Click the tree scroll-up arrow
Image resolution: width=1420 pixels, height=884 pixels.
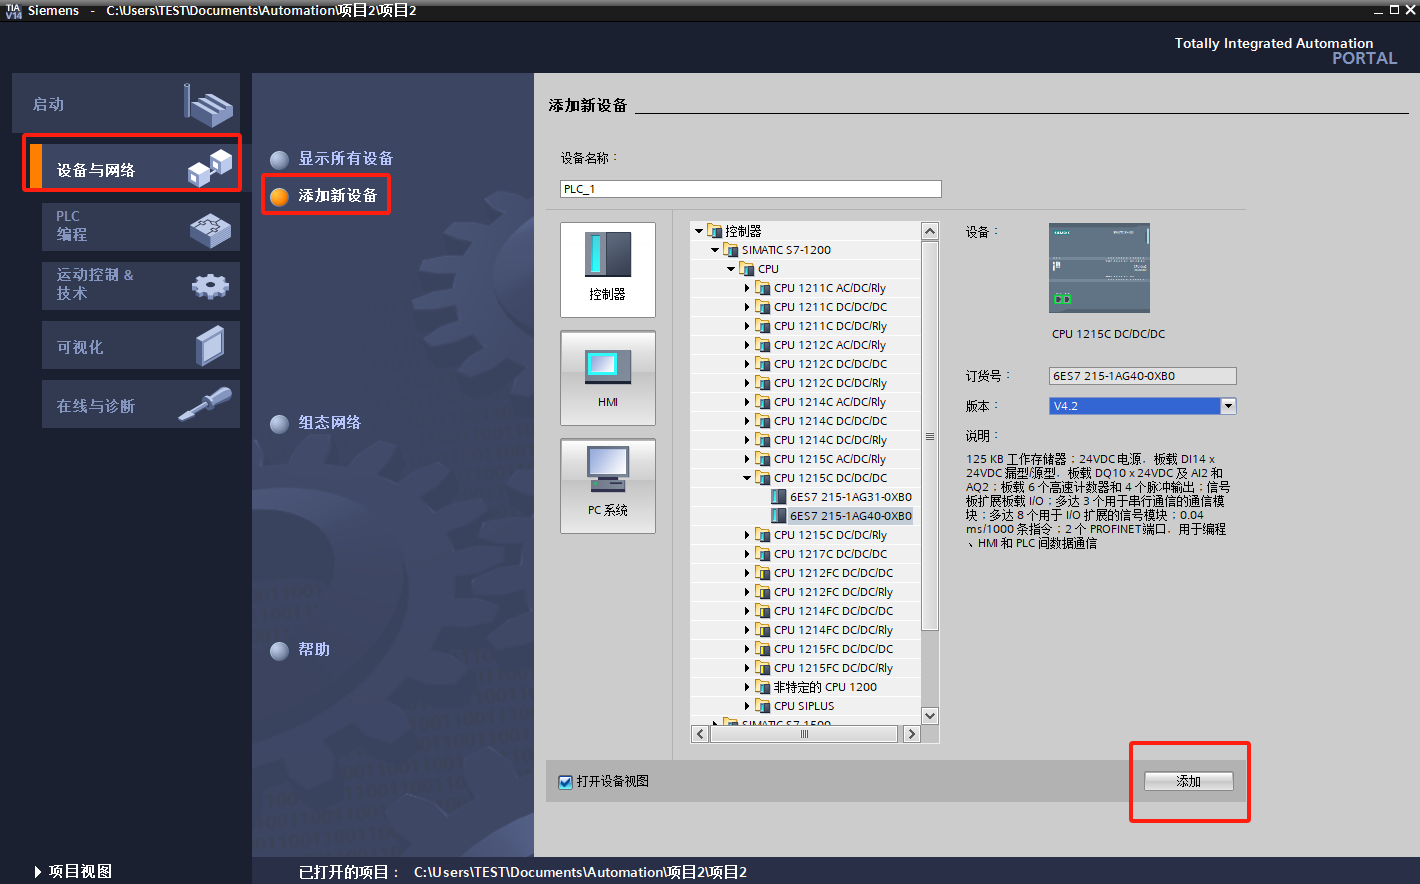pyautogui.click(x=930, y=232)
